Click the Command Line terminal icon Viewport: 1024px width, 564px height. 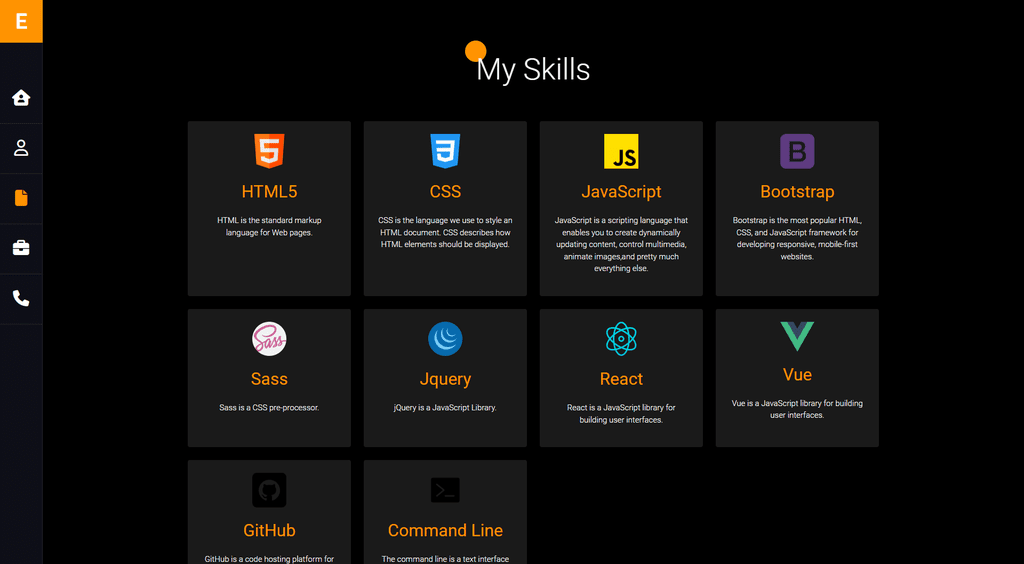445,490
